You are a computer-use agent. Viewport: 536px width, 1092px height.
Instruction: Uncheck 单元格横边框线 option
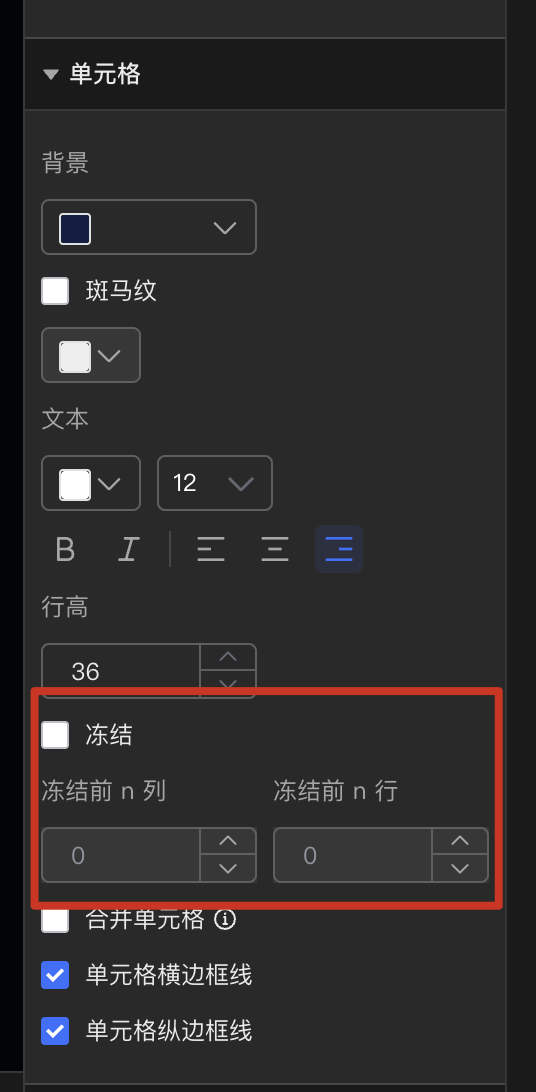pos(55,975)
